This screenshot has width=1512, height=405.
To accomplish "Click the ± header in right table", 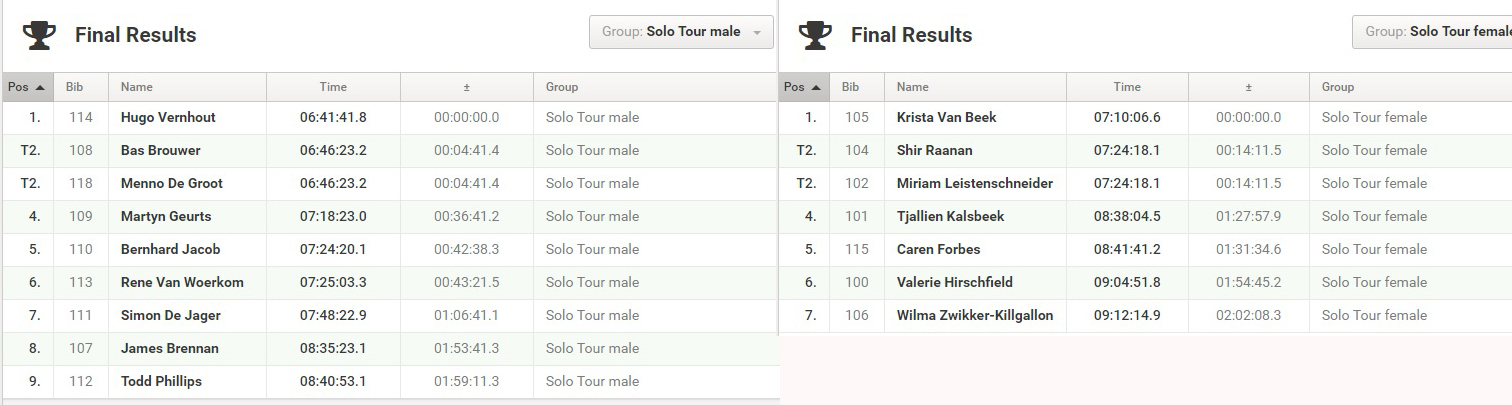I will [1248, 87].
